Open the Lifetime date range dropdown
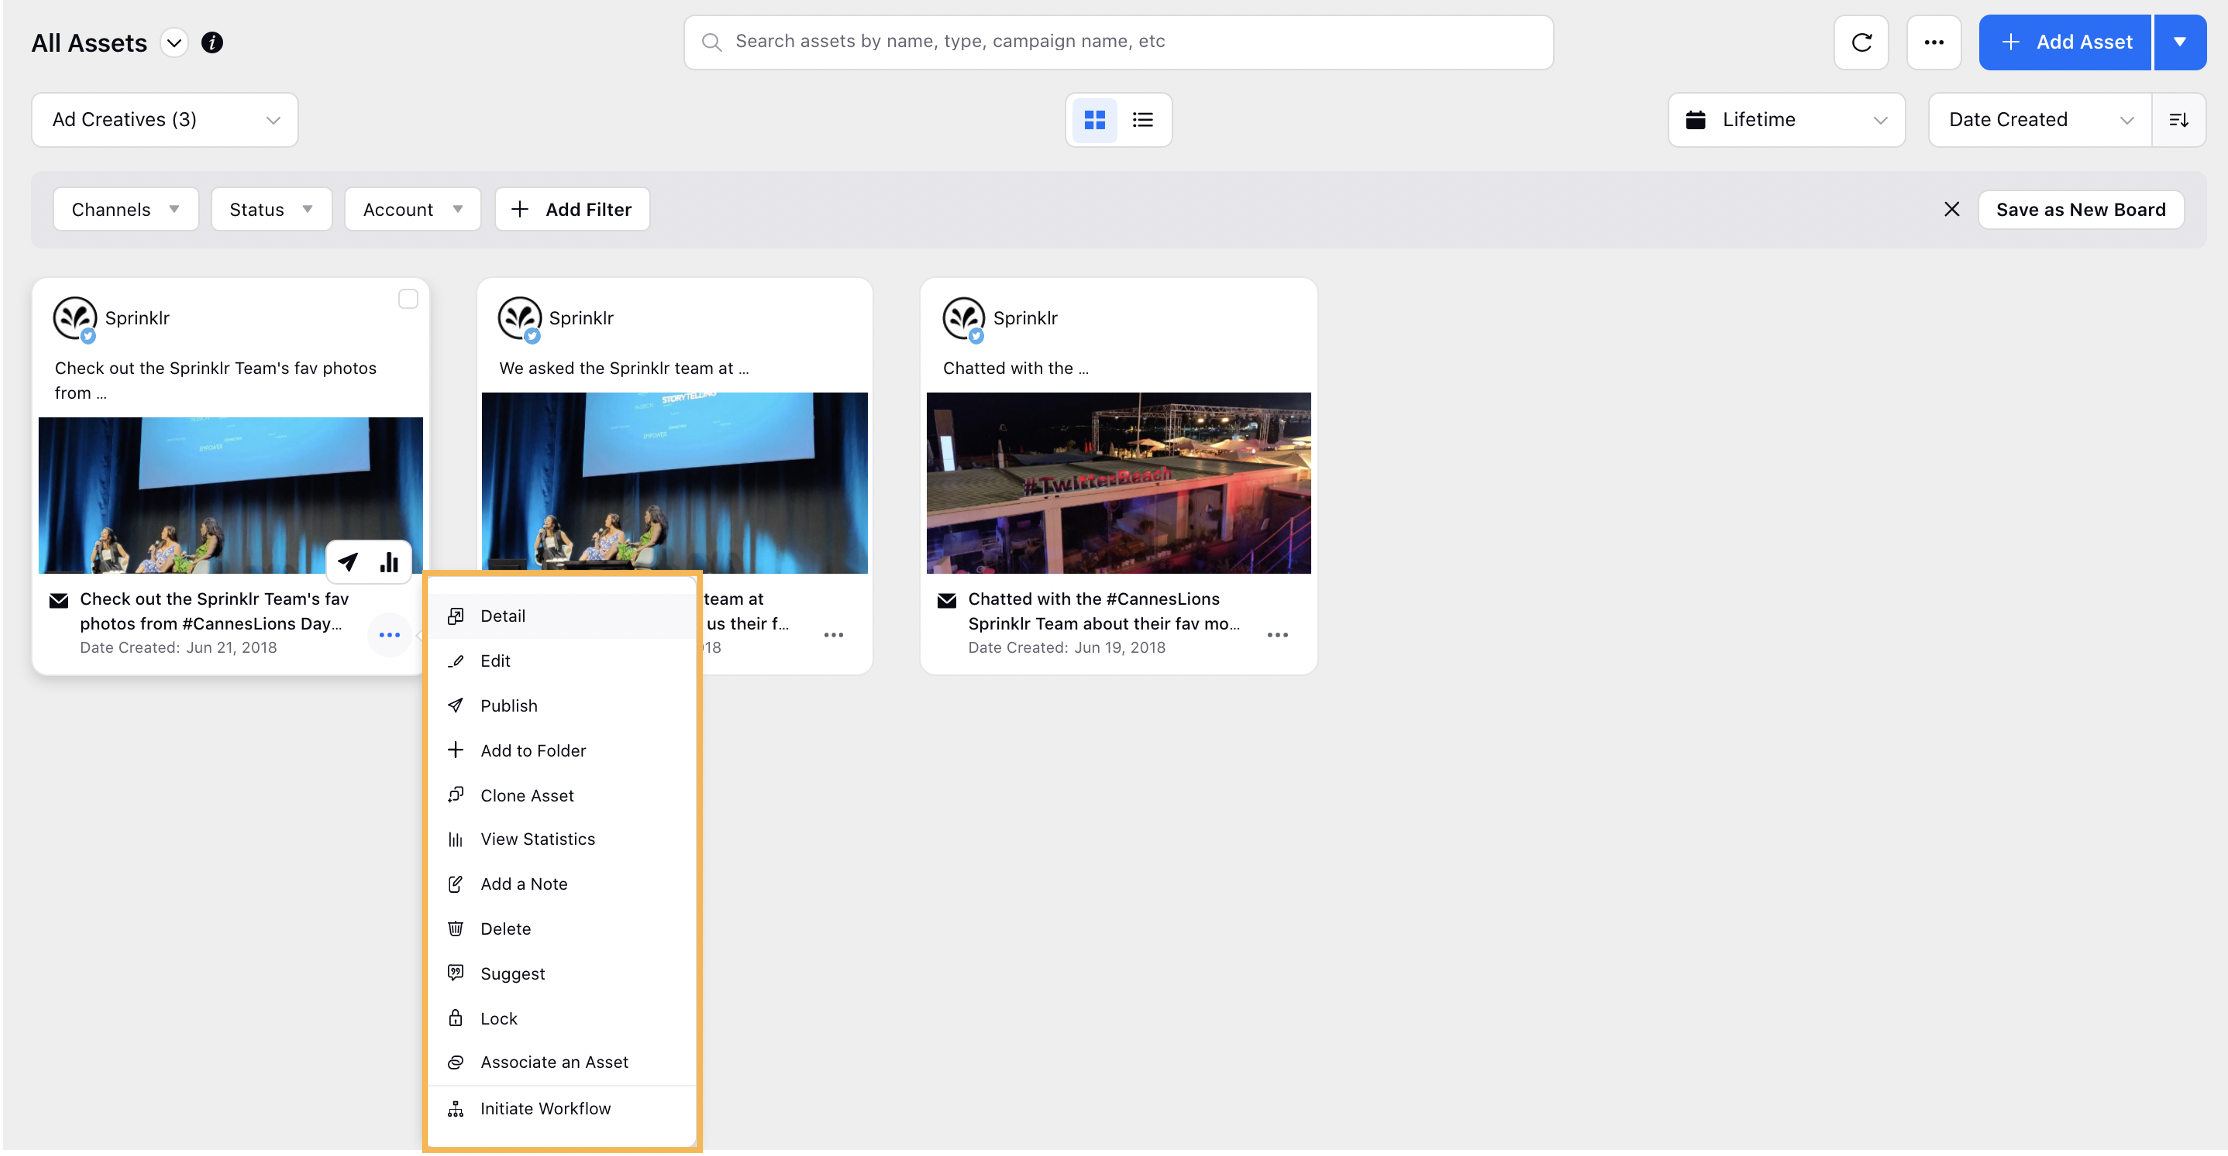The width and height of the screenshot is (2228, 1156). 1787,120
